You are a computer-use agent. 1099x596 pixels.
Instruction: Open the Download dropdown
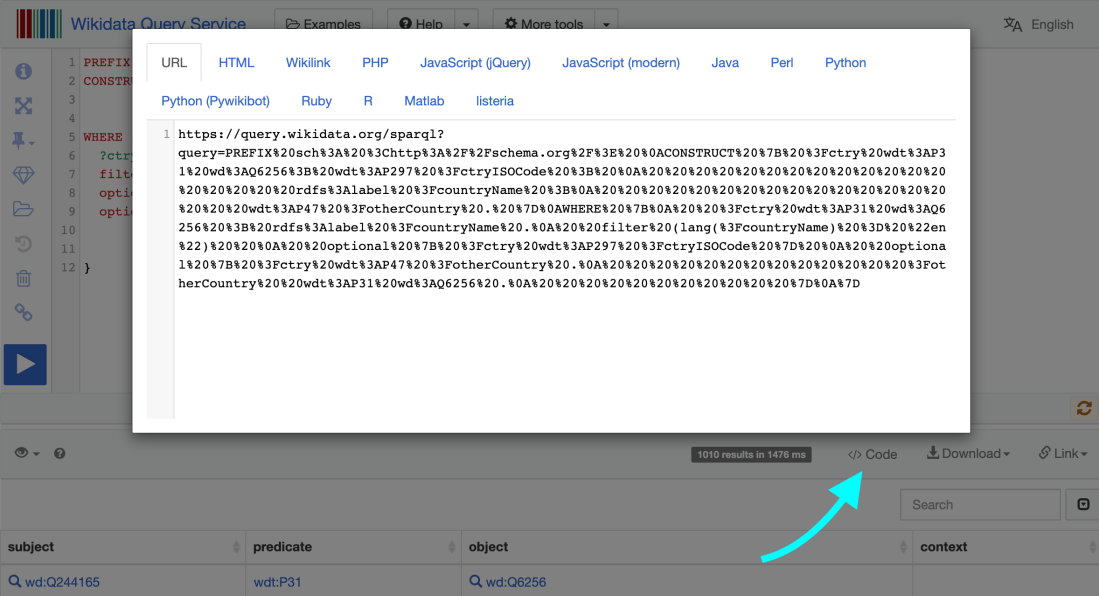pyautogui.click(x=967, y=453)
